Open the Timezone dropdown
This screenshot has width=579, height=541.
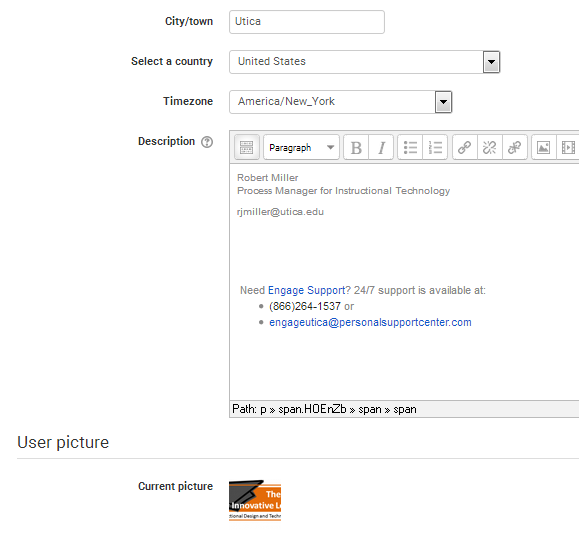click(x=340, y=102)
